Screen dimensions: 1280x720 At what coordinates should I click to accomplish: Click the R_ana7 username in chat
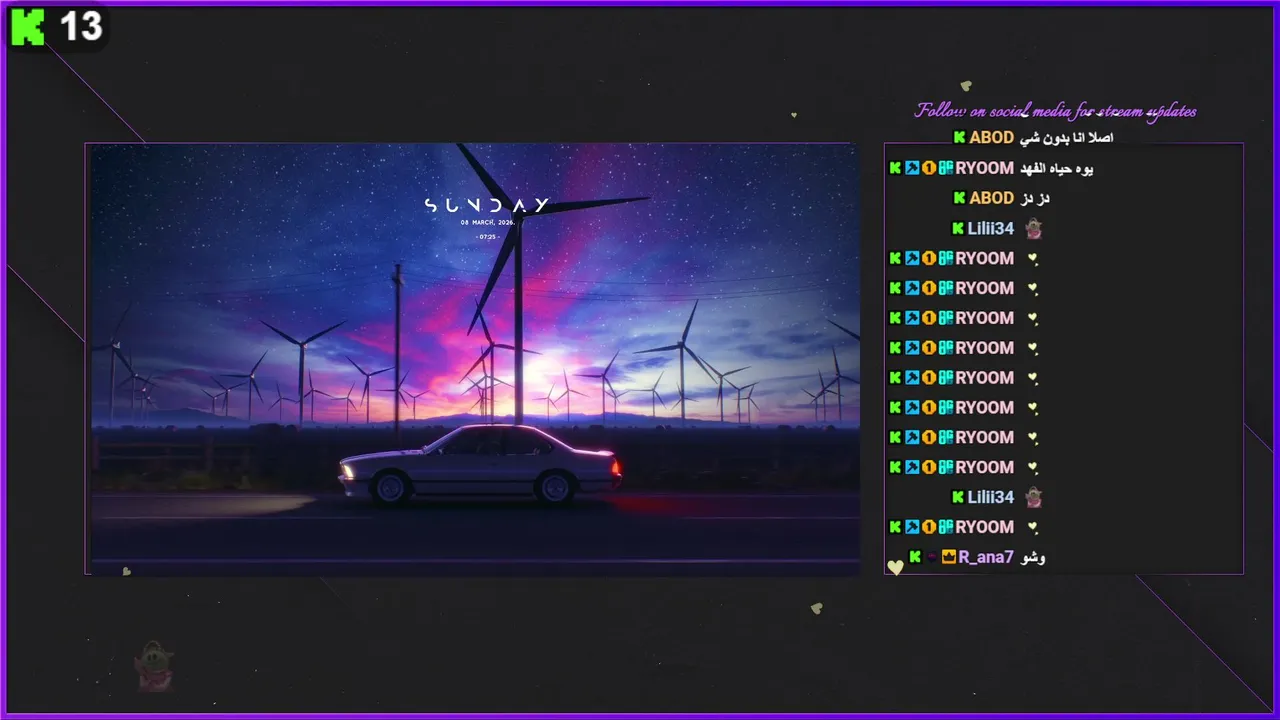(x=986, y=557)
